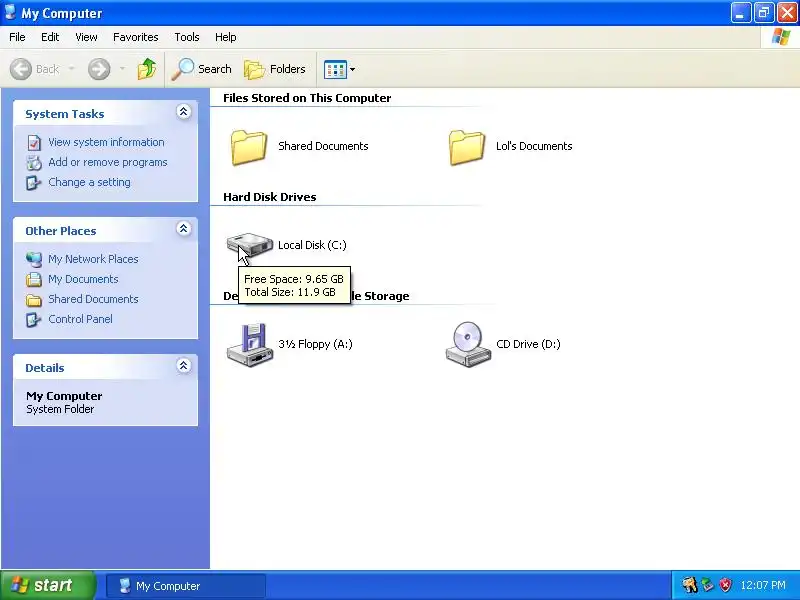The width and height of the screenshot is (800, 600).
Task: Select the 3½ Floppy (A:) label
Action: [315, 344]
